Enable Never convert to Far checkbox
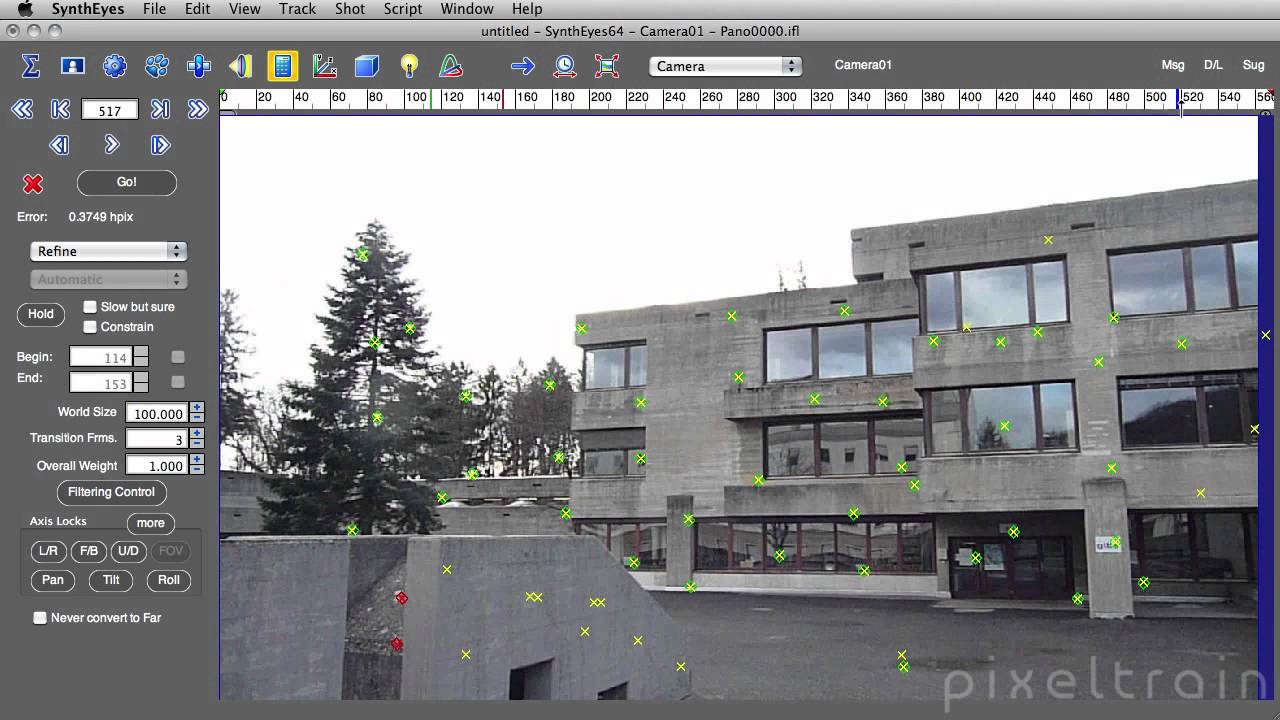Screen dimensions: 1280x720 click(x=40, y=618)
